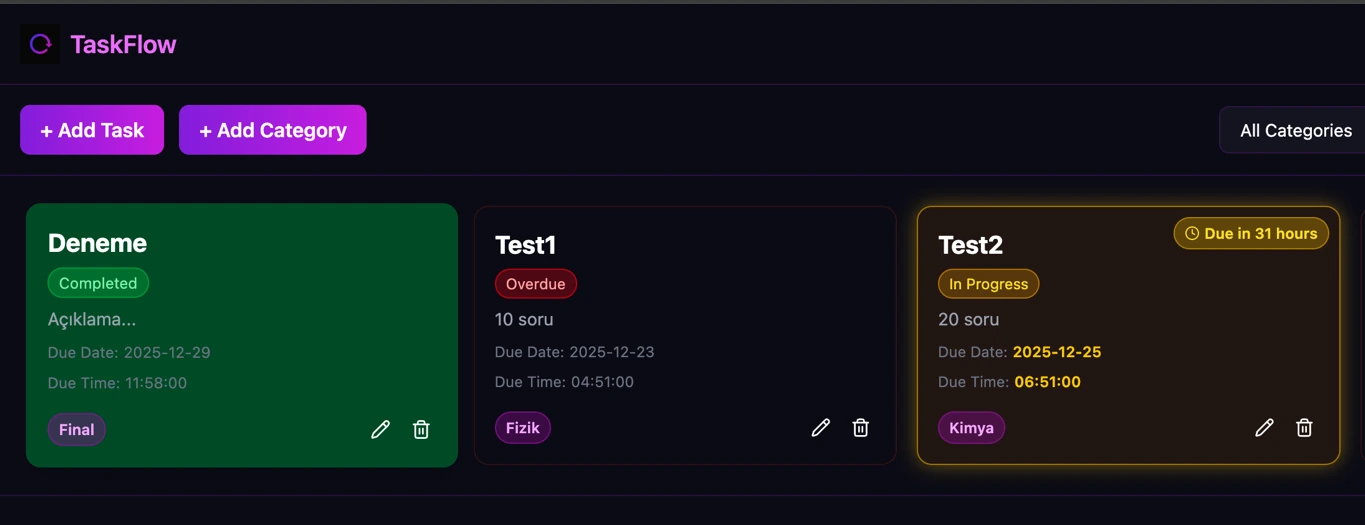Viewport: 1365px width, 525px height.
Task: Click the TaskFlow logo icon
Action: 40,44
